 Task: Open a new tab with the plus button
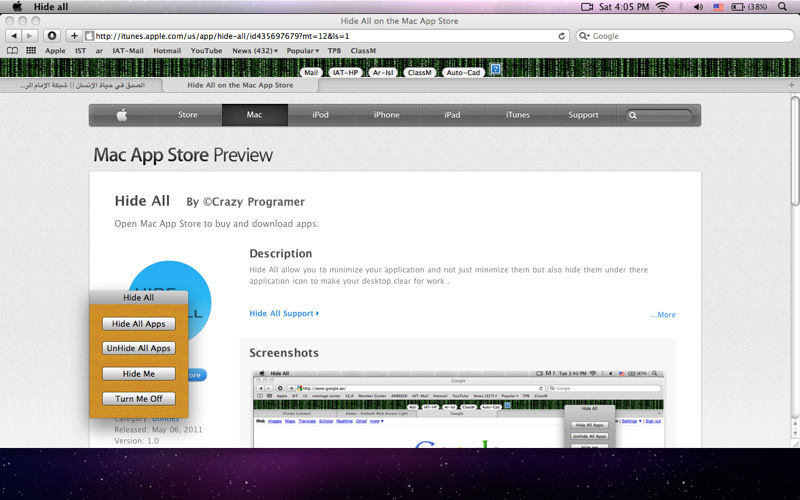point(791,85)
